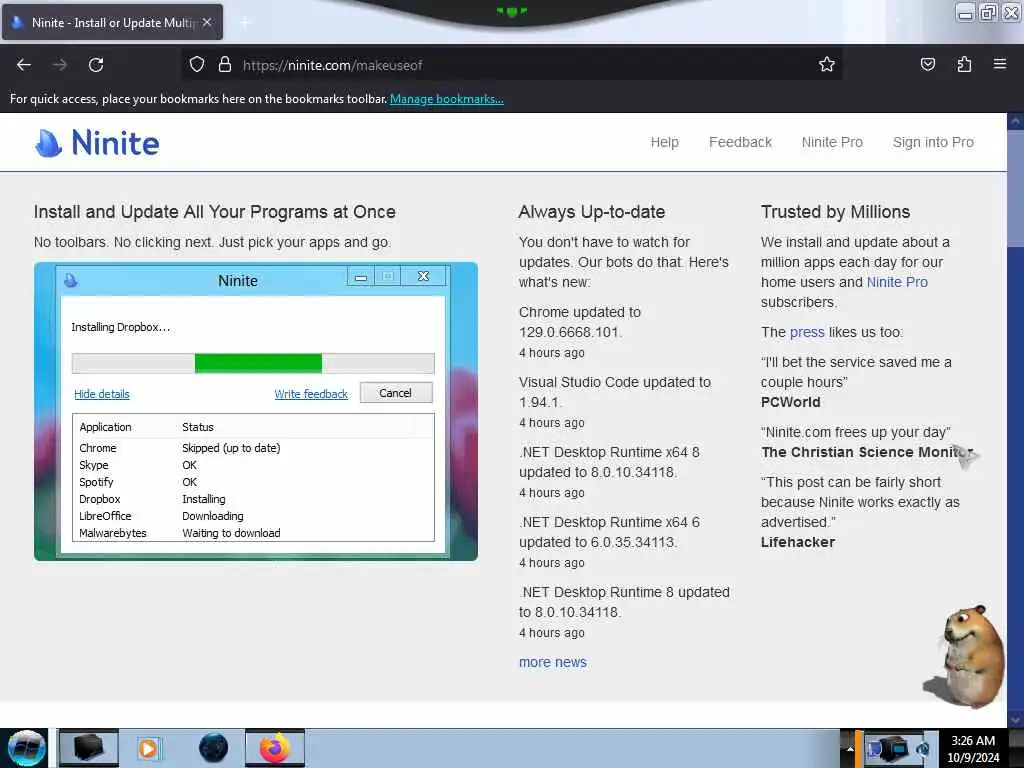Click the '.NET Desktop Runtime x64 8' news item
Image resolution: width=1024 pixels, height=768 pixels.
coord(609,462)
